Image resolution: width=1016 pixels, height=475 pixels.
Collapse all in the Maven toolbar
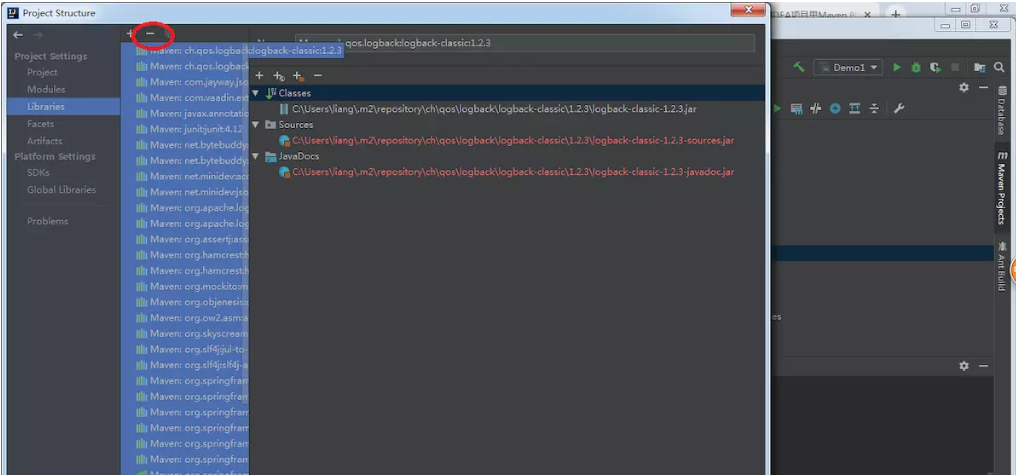(x=874, y=108)
